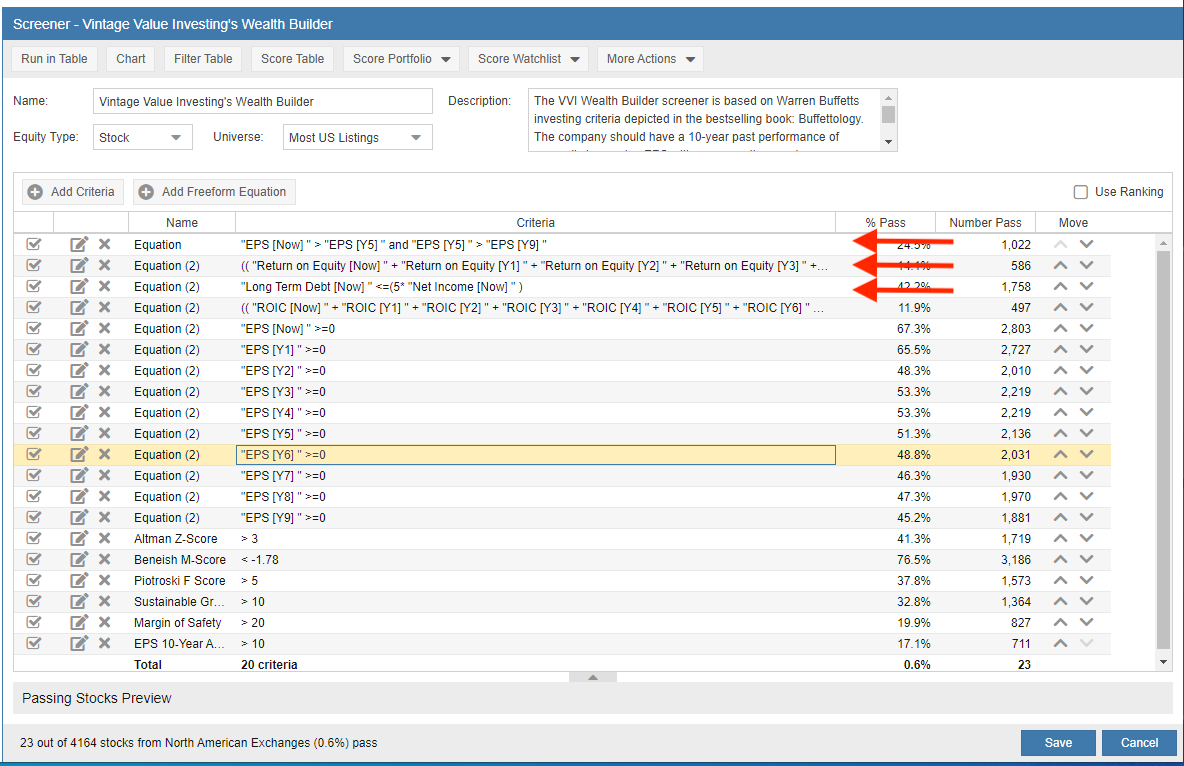The width and height of the screenshot is (1184, 766).
Task: Uncheck the ROIC equation row
Action: [33, 307]
